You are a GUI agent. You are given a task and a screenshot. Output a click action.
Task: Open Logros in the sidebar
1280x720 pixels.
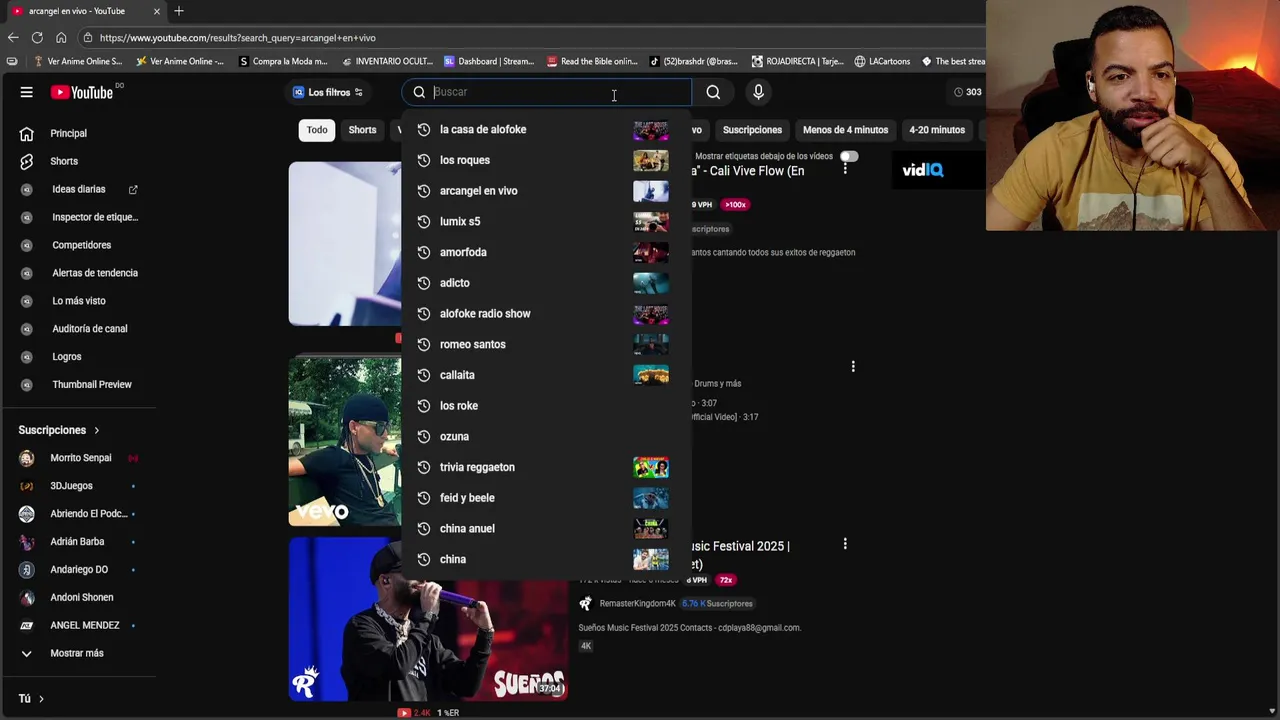point(66,357)
